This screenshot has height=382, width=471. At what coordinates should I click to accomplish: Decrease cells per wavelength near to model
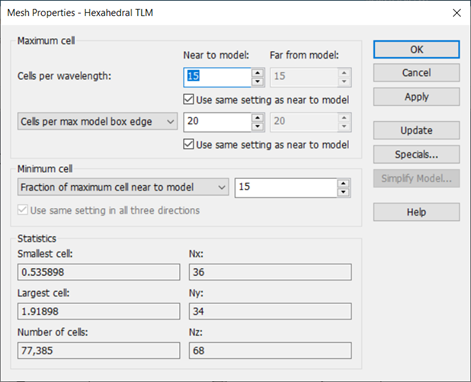(x=257, y=82)
